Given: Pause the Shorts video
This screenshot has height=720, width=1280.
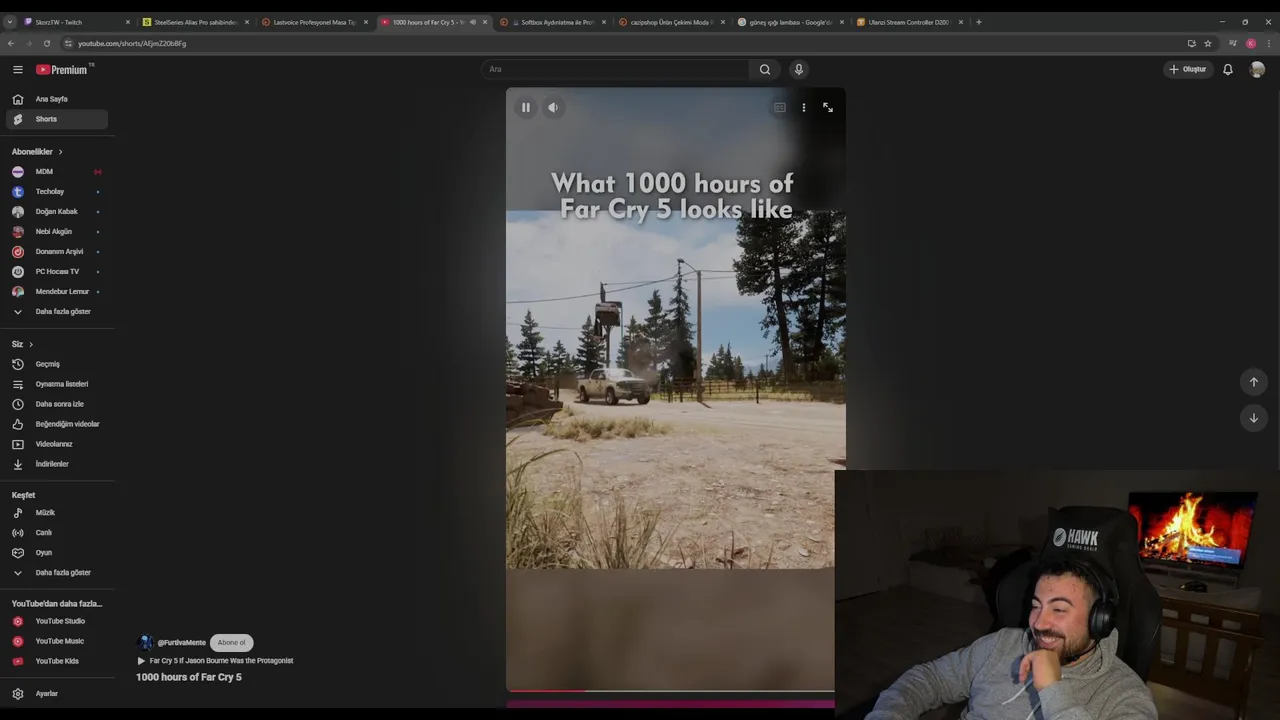Looking at the screenshot, I should [526, 107].
